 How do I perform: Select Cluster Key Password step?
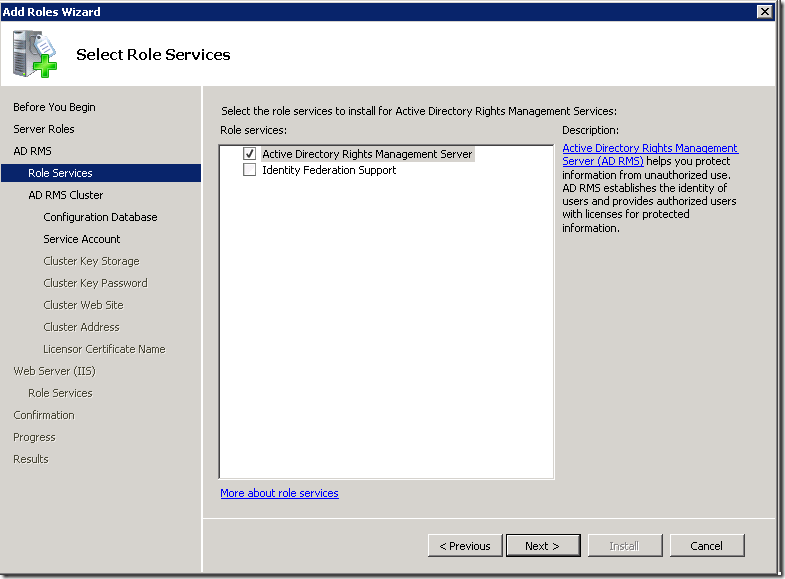pos(95,283)
